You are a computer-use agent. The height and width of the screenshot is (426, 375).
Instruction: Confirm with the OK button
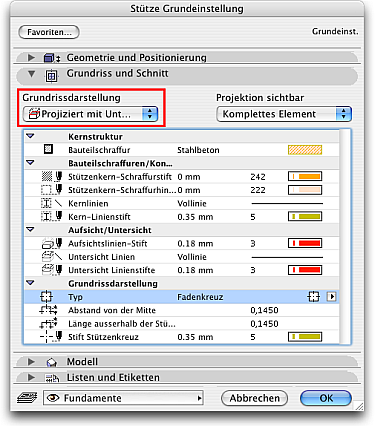tap(326, 398)
